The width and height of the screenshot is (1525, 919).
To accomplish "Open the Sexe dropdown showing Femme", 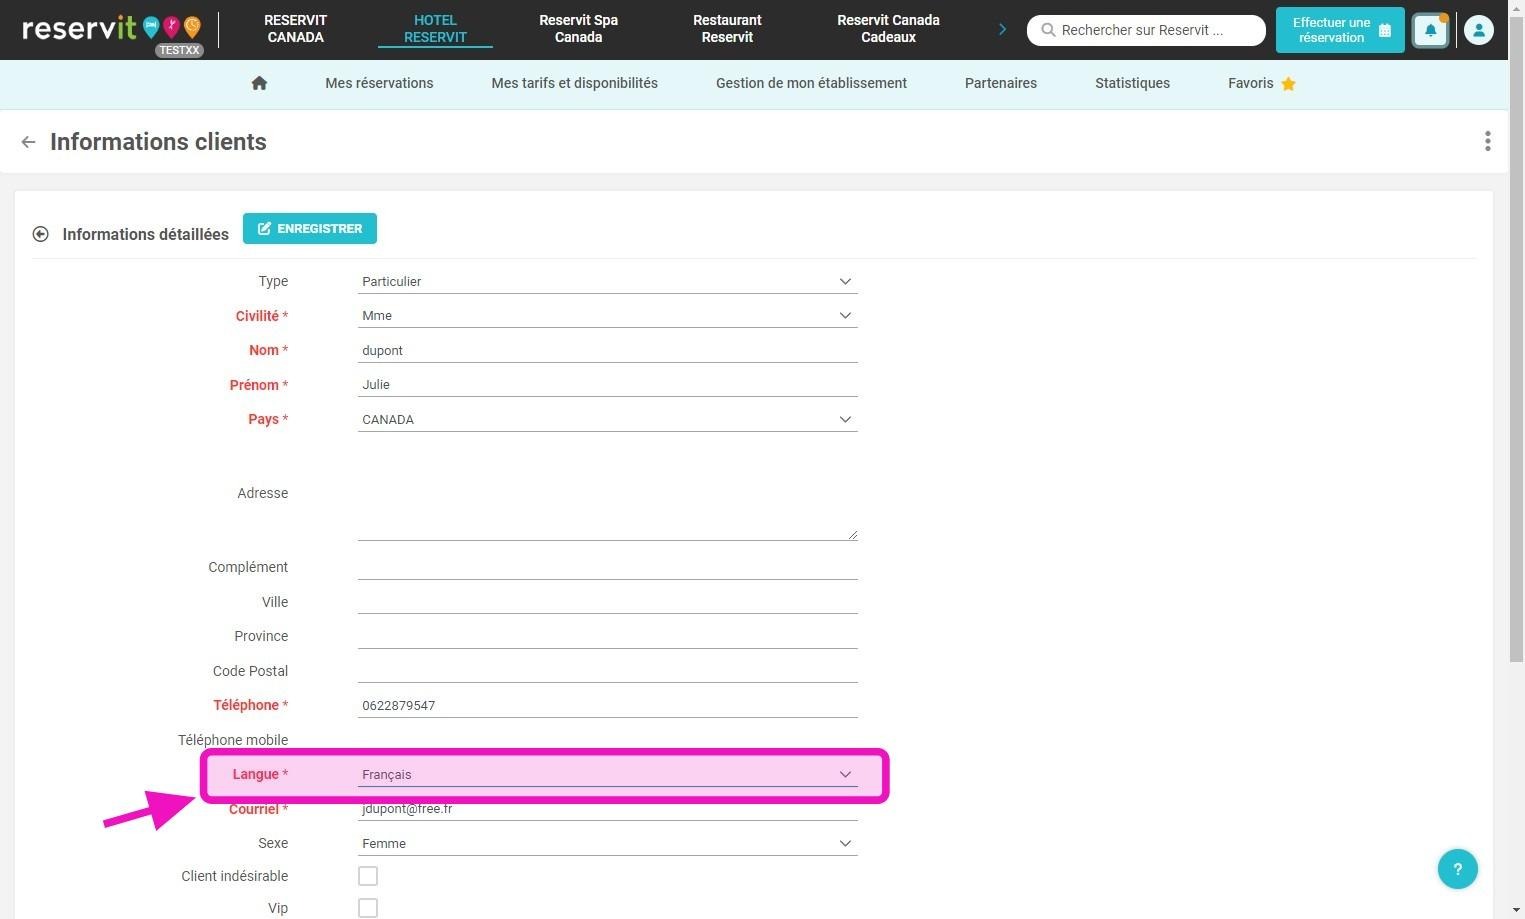I will (x=608, y=843).
